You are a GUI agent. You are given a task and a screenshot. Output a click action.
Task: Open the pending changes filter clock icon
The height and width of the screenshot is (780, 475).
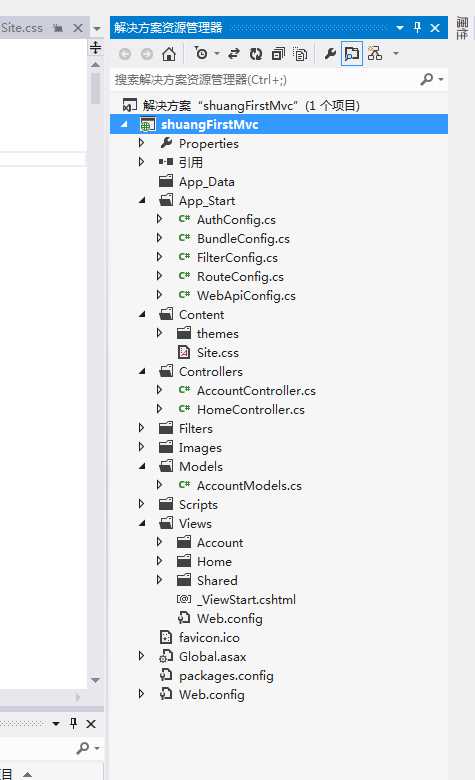point(201,53)
